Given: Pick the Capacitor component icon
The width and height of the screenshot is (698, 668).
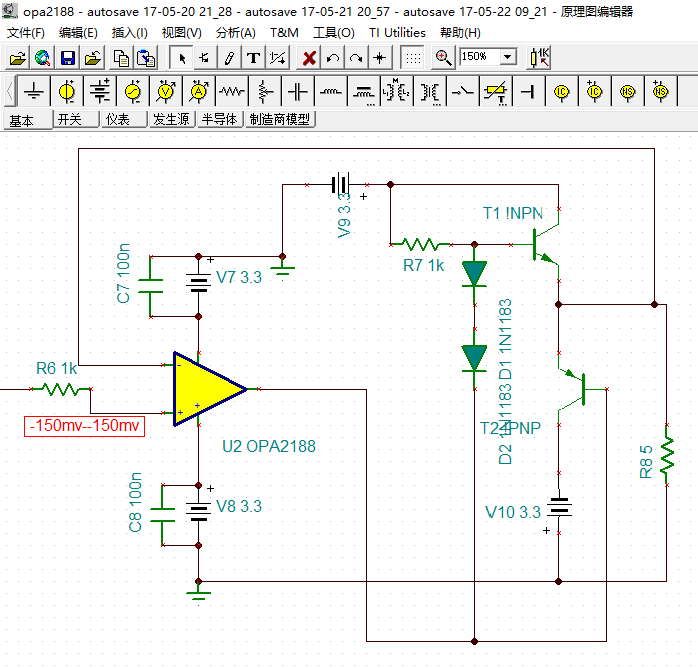Looking at the screenshot, I should coord(298,92).
